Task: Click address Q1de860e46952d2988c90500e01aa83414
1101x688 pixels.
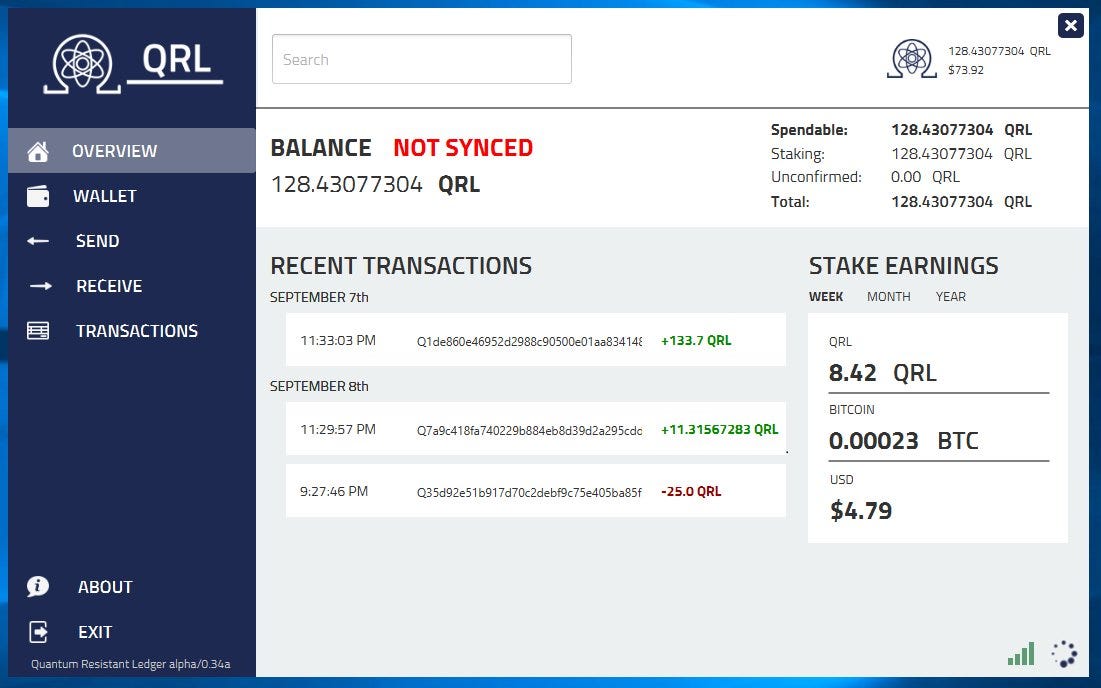Action: (x=529, y=341)
